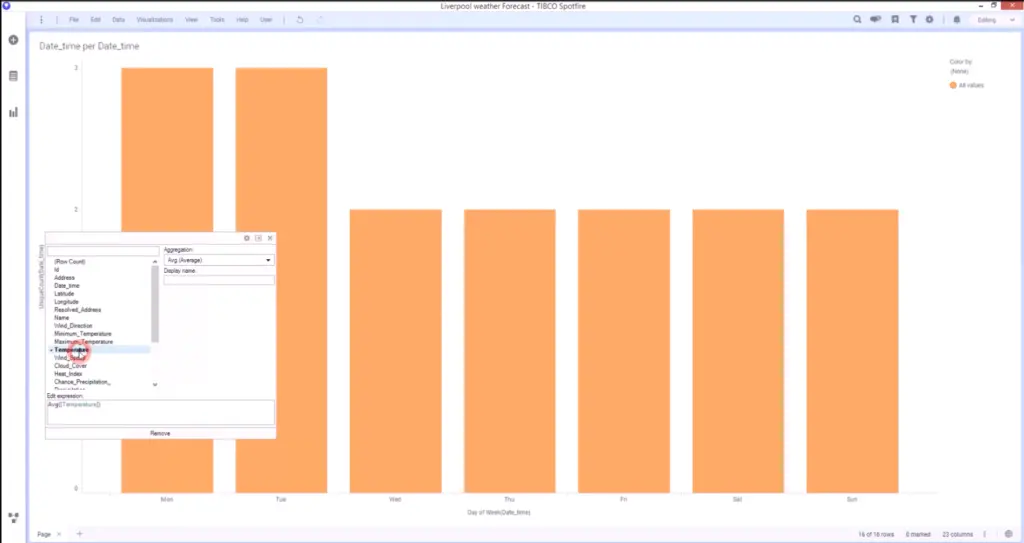Open the data table icon in left sidebar

[13, 76]
